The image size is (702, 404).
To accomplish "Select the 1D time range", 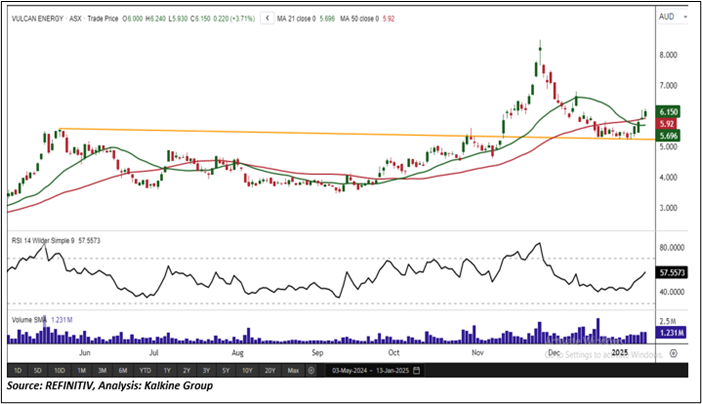I will [17, 370].
